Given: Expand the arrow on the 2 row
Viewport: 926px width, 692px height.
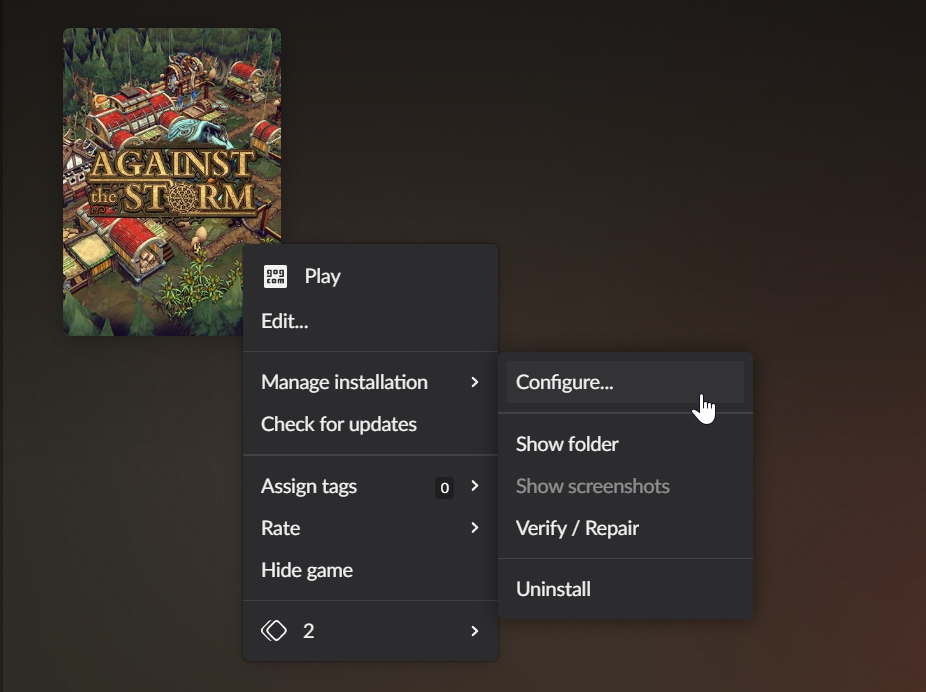Looking at the screenshot, I should tap(475, 631).
